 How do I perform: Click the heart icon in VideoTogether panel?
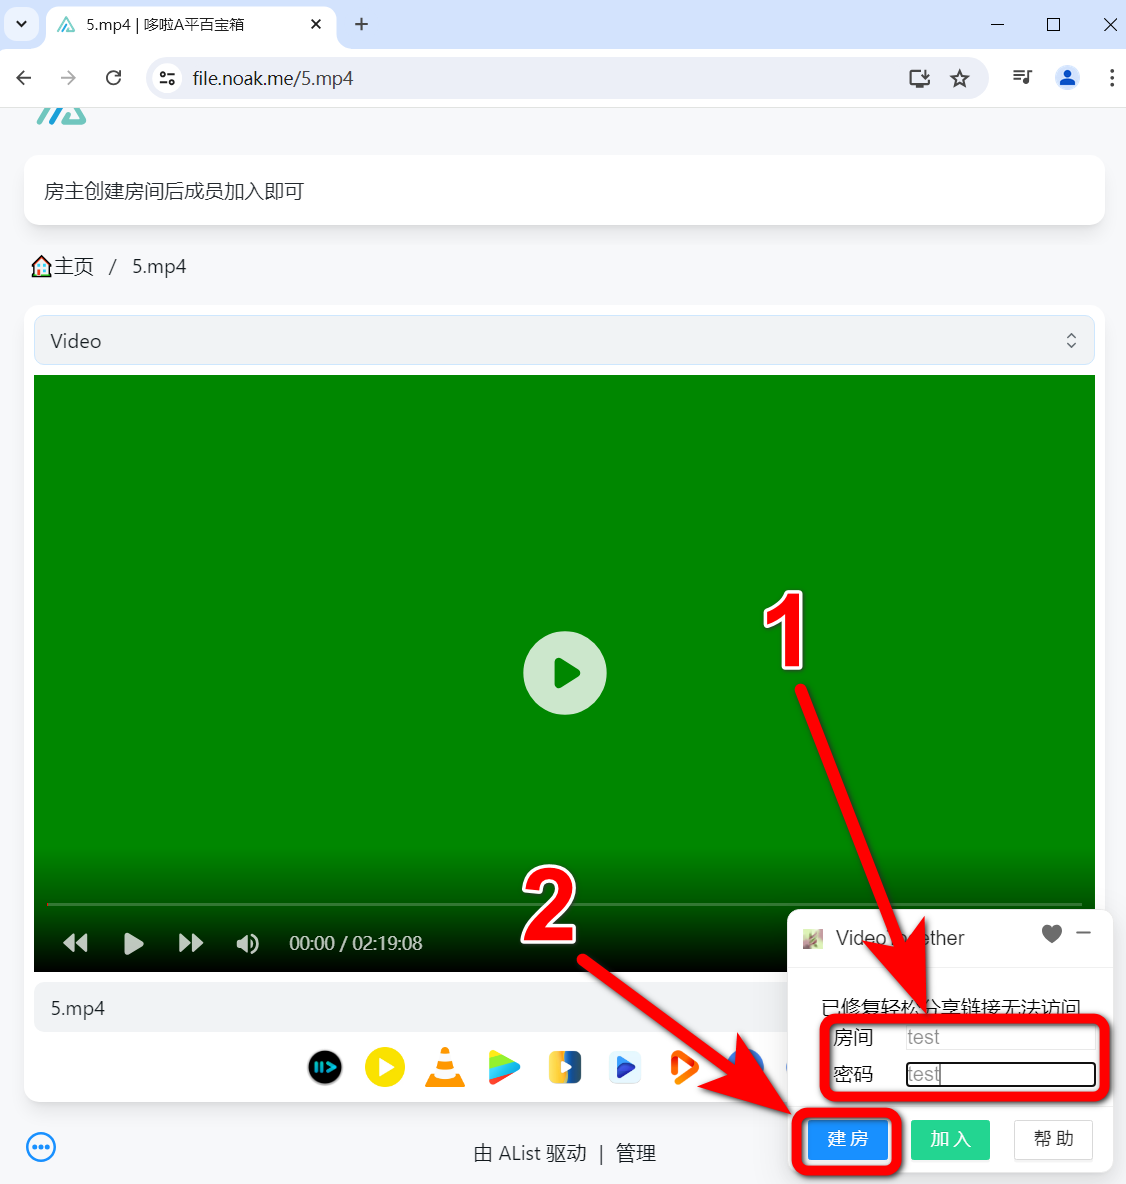(x=1051, y=934)
